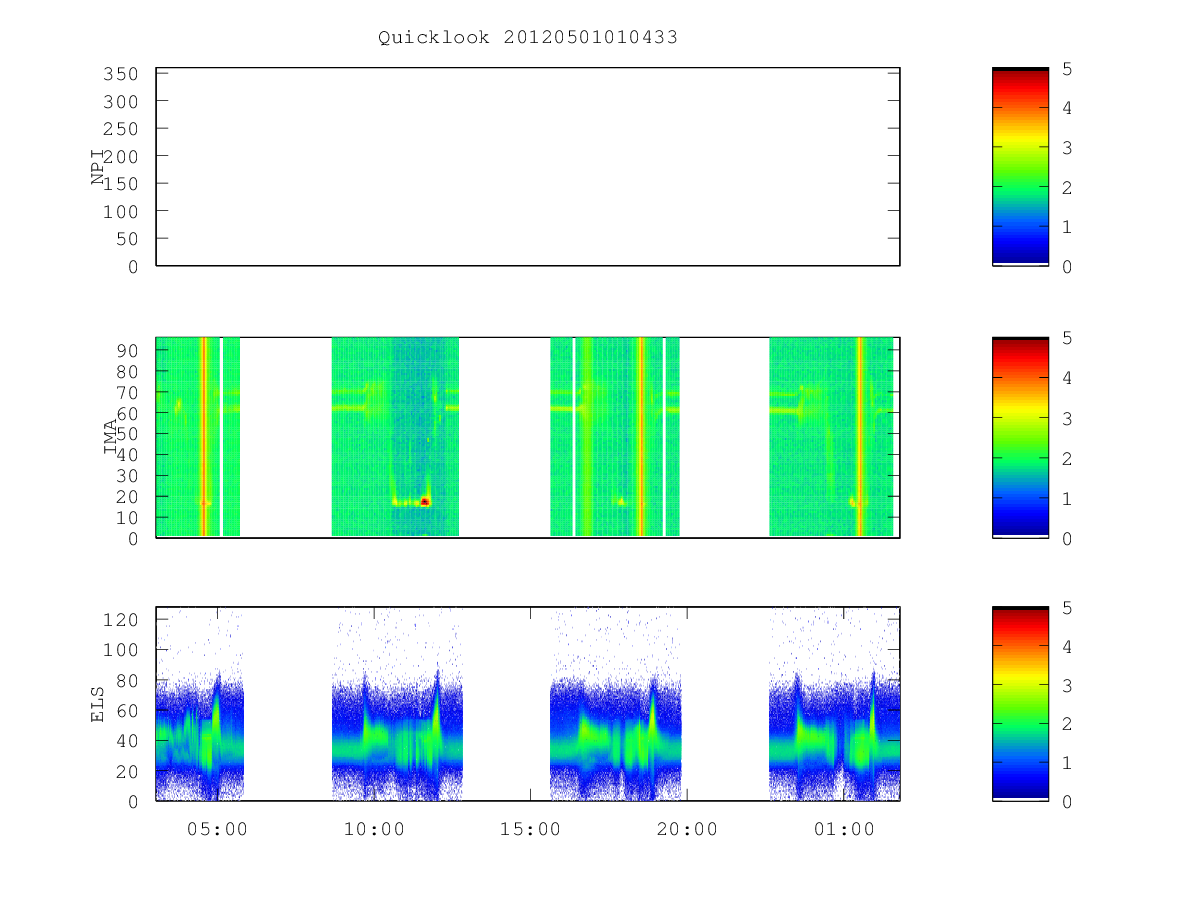
Task: Click the 5 label on NPI colorbar
Action: click(x=1068, y=69)
